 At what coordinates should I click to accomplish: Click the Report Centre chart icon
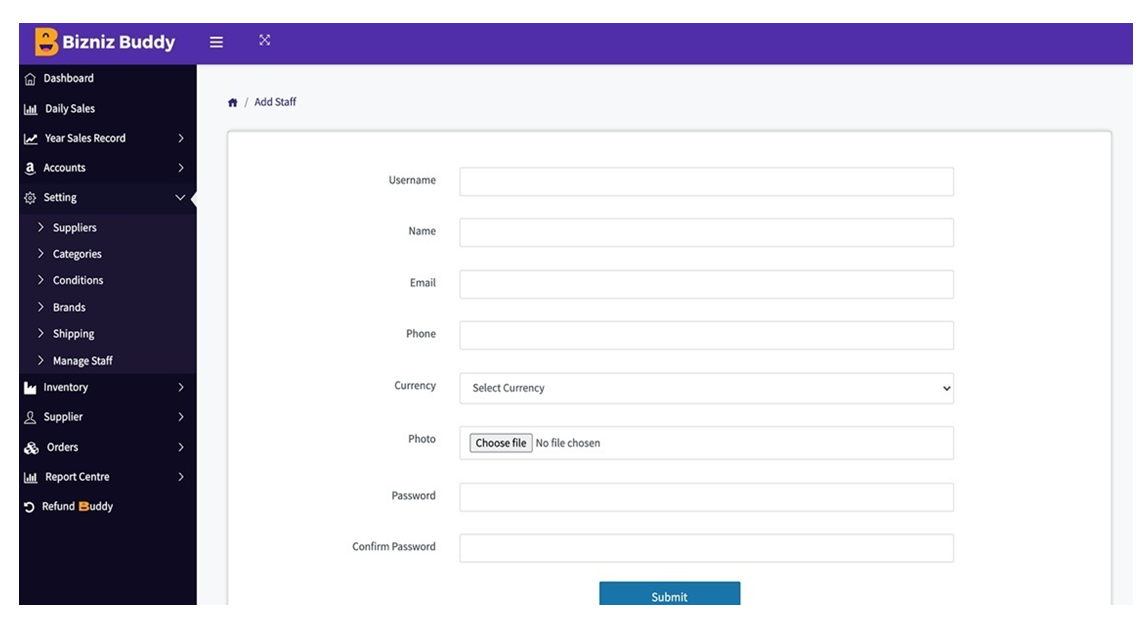31,477
